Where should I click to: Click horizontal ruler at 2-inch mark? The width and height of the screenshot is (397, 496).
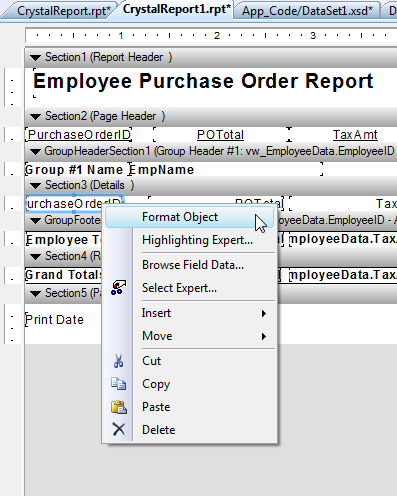(217, 35)
